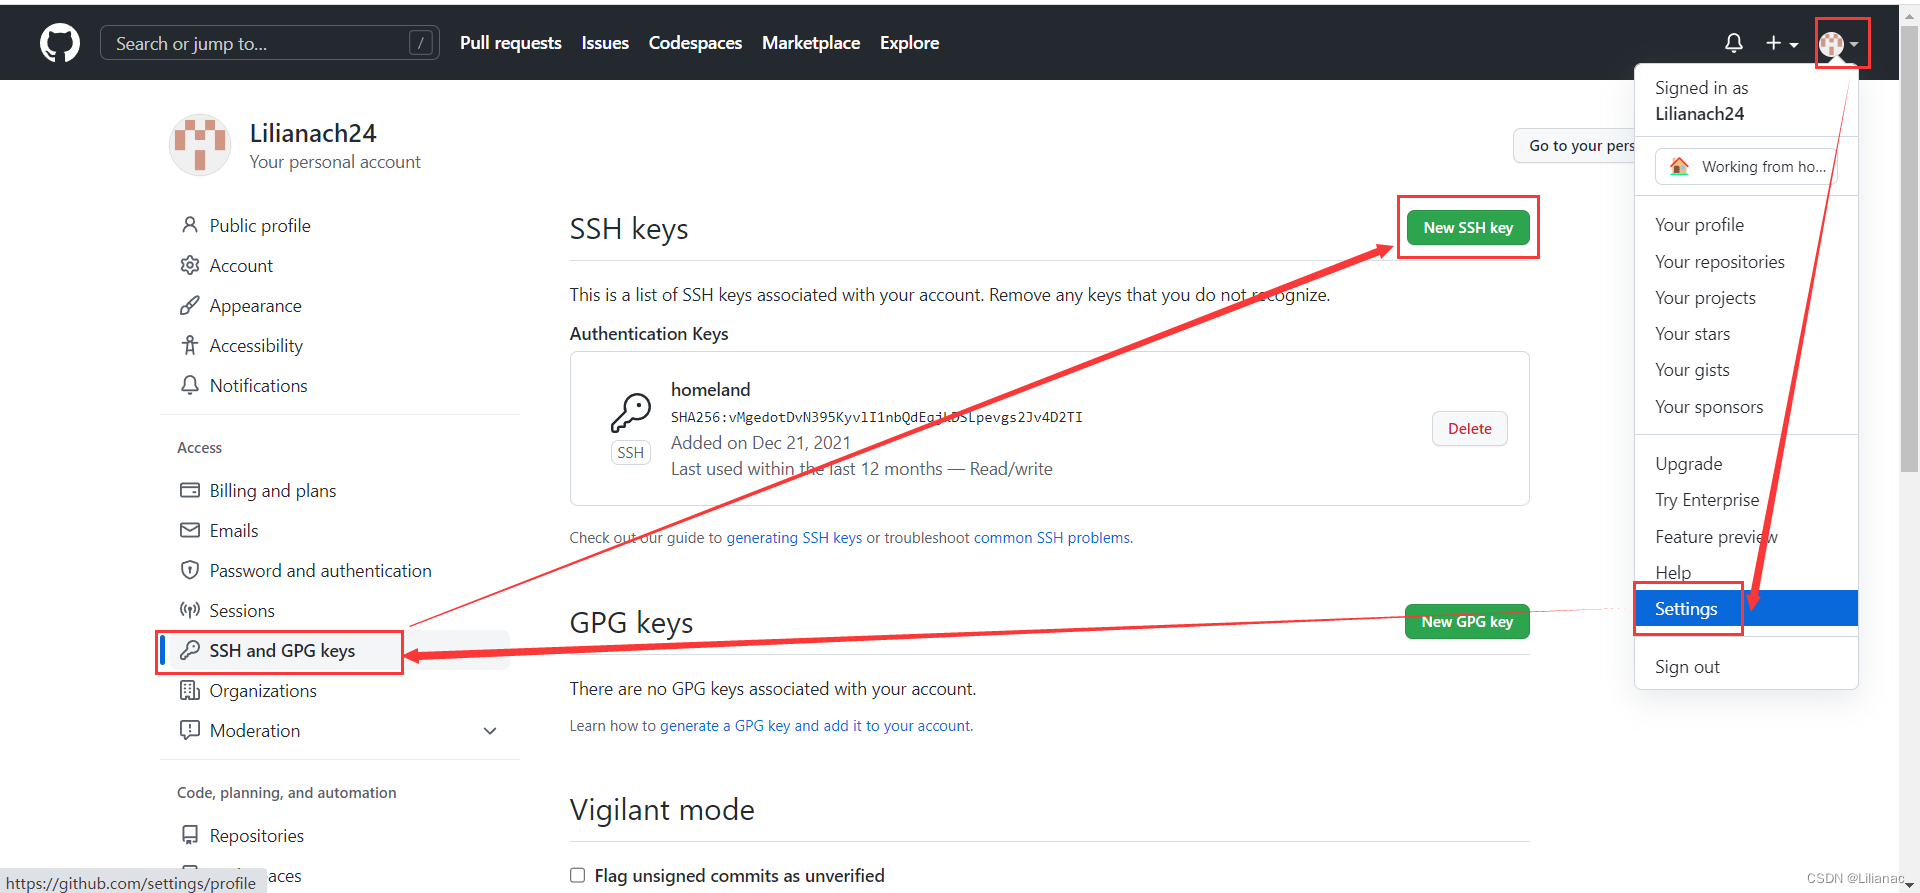The width and height of the screenshot is (1920, 893).
Task: Toggle Flag unsigned commits as unverified checkbox
Action: pyautogui.click(x=577, y=875)
